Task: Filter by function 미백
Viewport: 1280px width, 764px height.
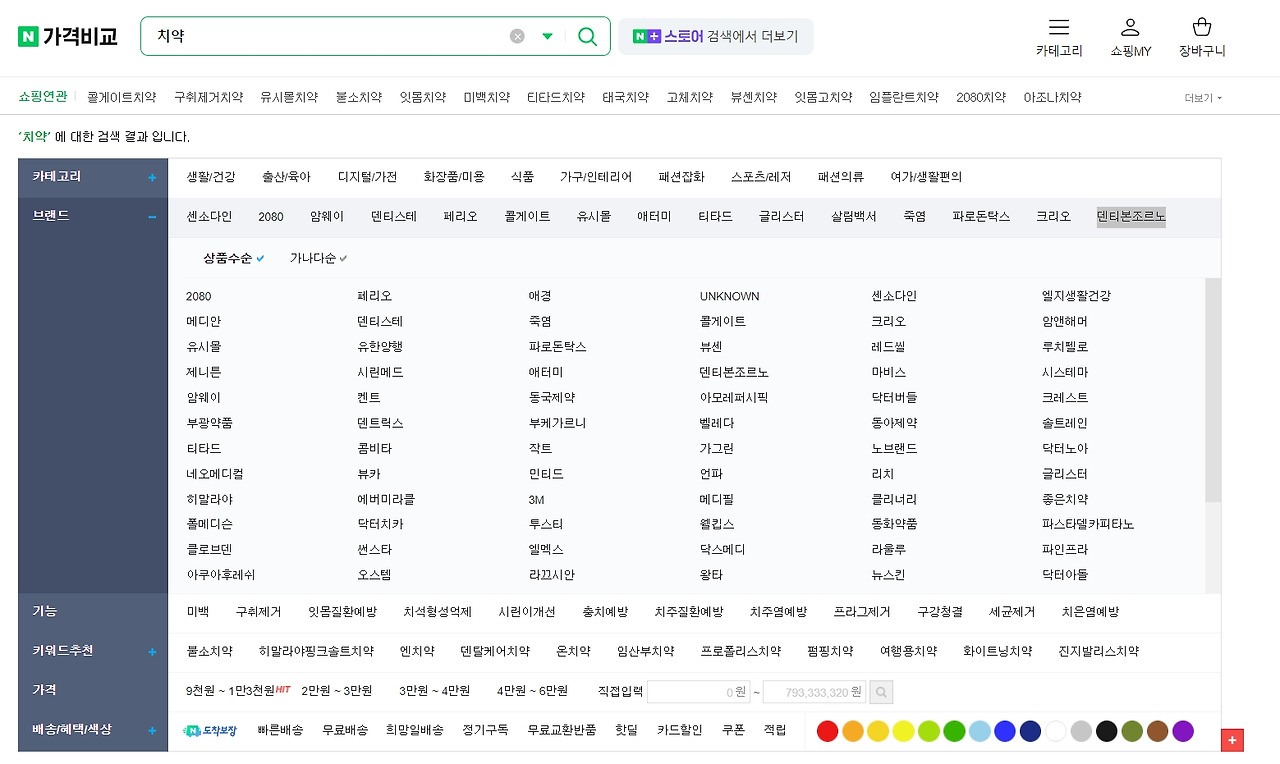Action: tap(198, 612)
